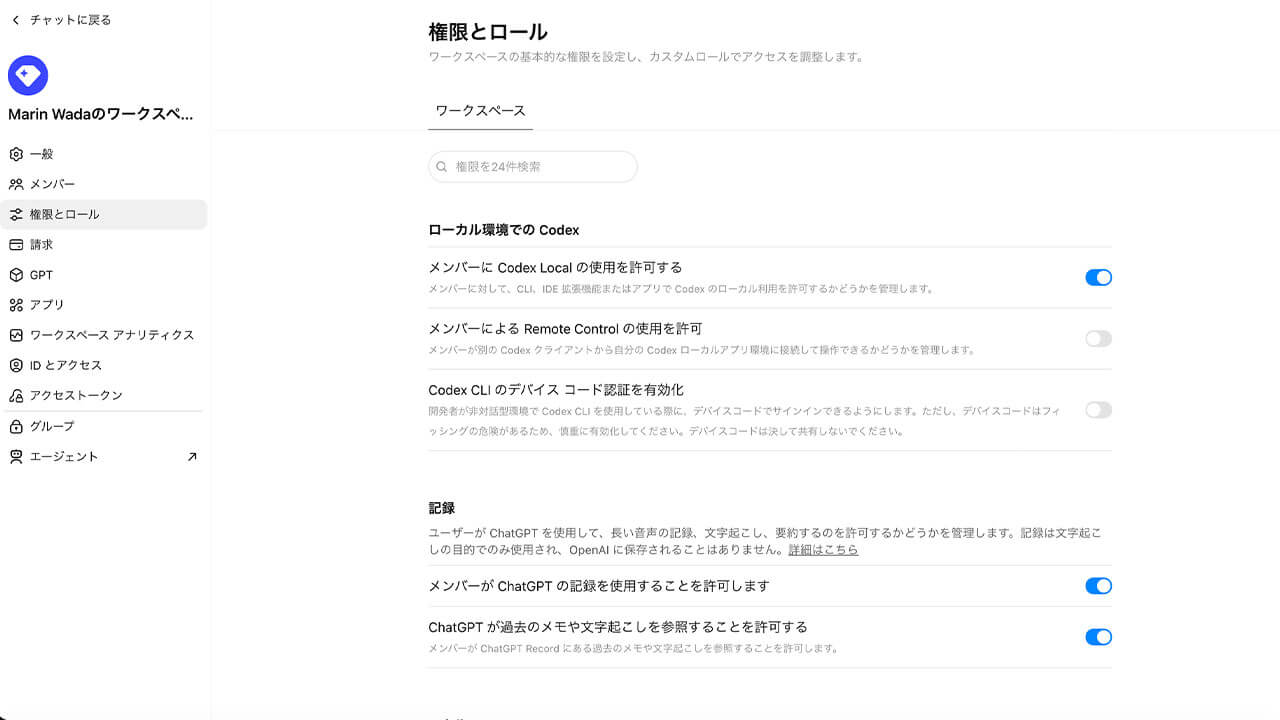Click the card icon next to 請求
The width and height of the screenshot is (1280, 720).
click(16, 244)
